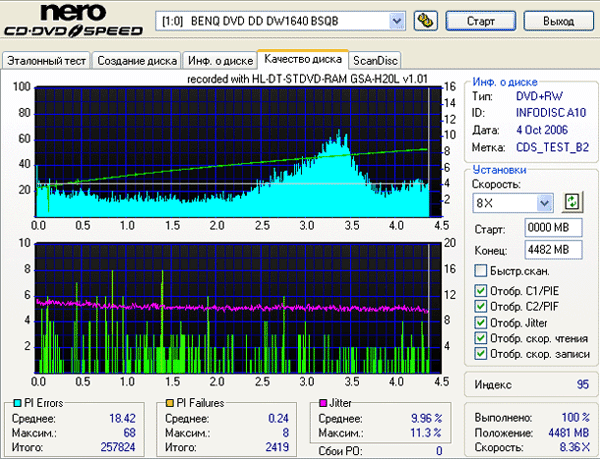This screenshot has width=600, height=459.
Task: Click the yellow PI Failures legend square
Action: 172,402
